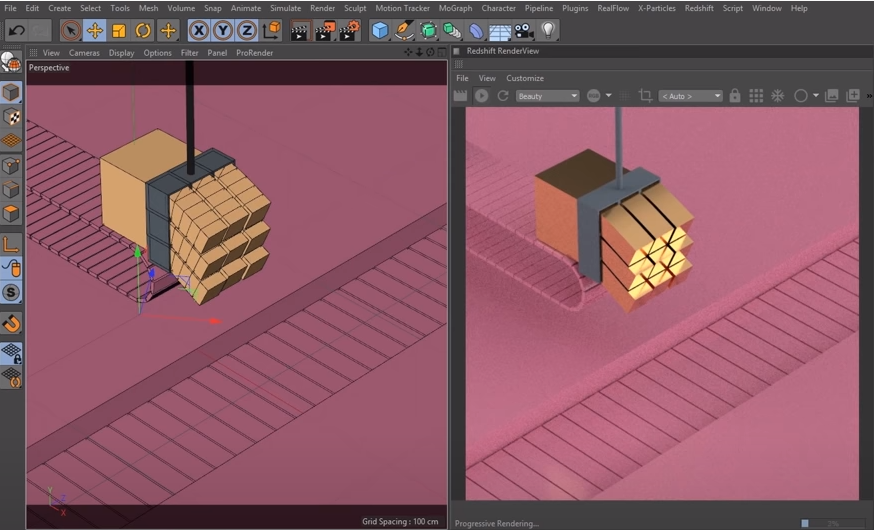Open the Subdivision Surface generator icon

[428, 31]
